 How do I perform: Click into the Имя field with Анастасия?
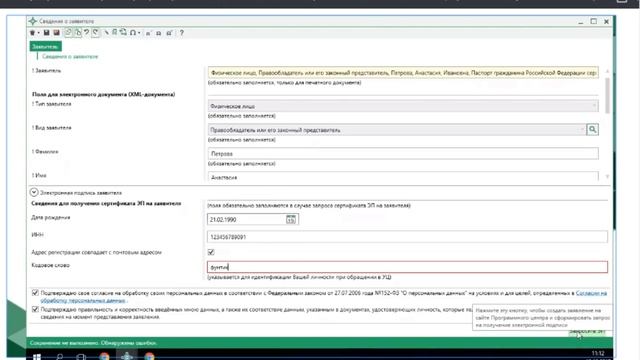click(403, 177)
